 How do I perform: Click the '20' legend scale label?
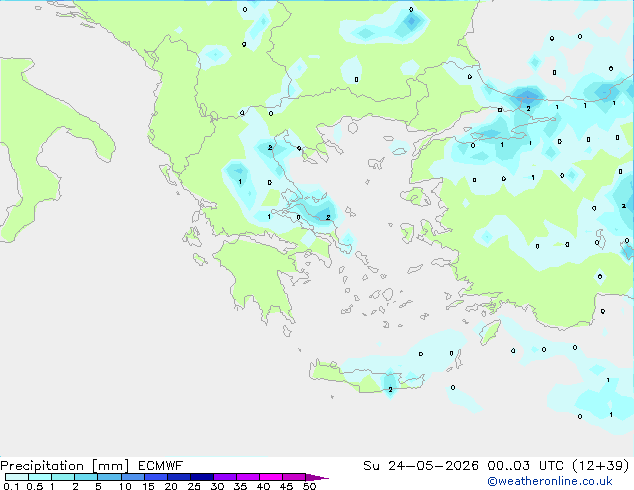click(171, 486)
